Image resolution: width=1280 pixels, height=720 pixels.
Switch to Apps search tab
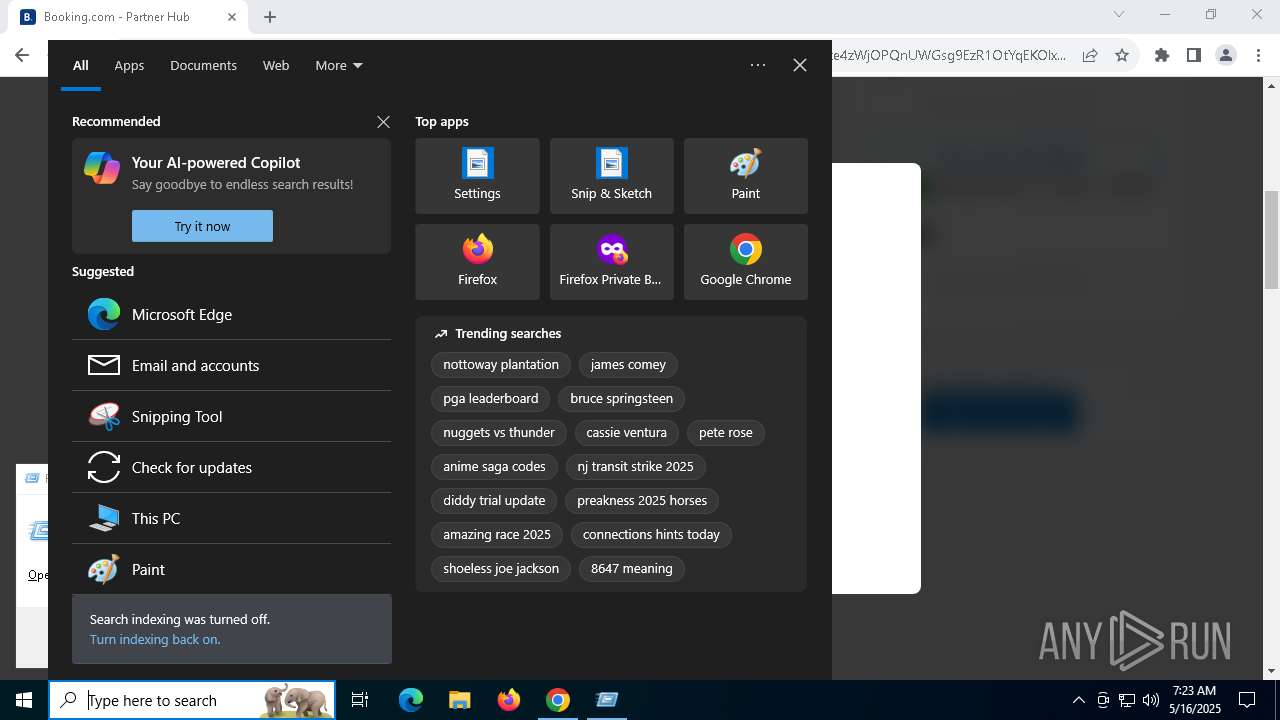click(x=129, y=65)
